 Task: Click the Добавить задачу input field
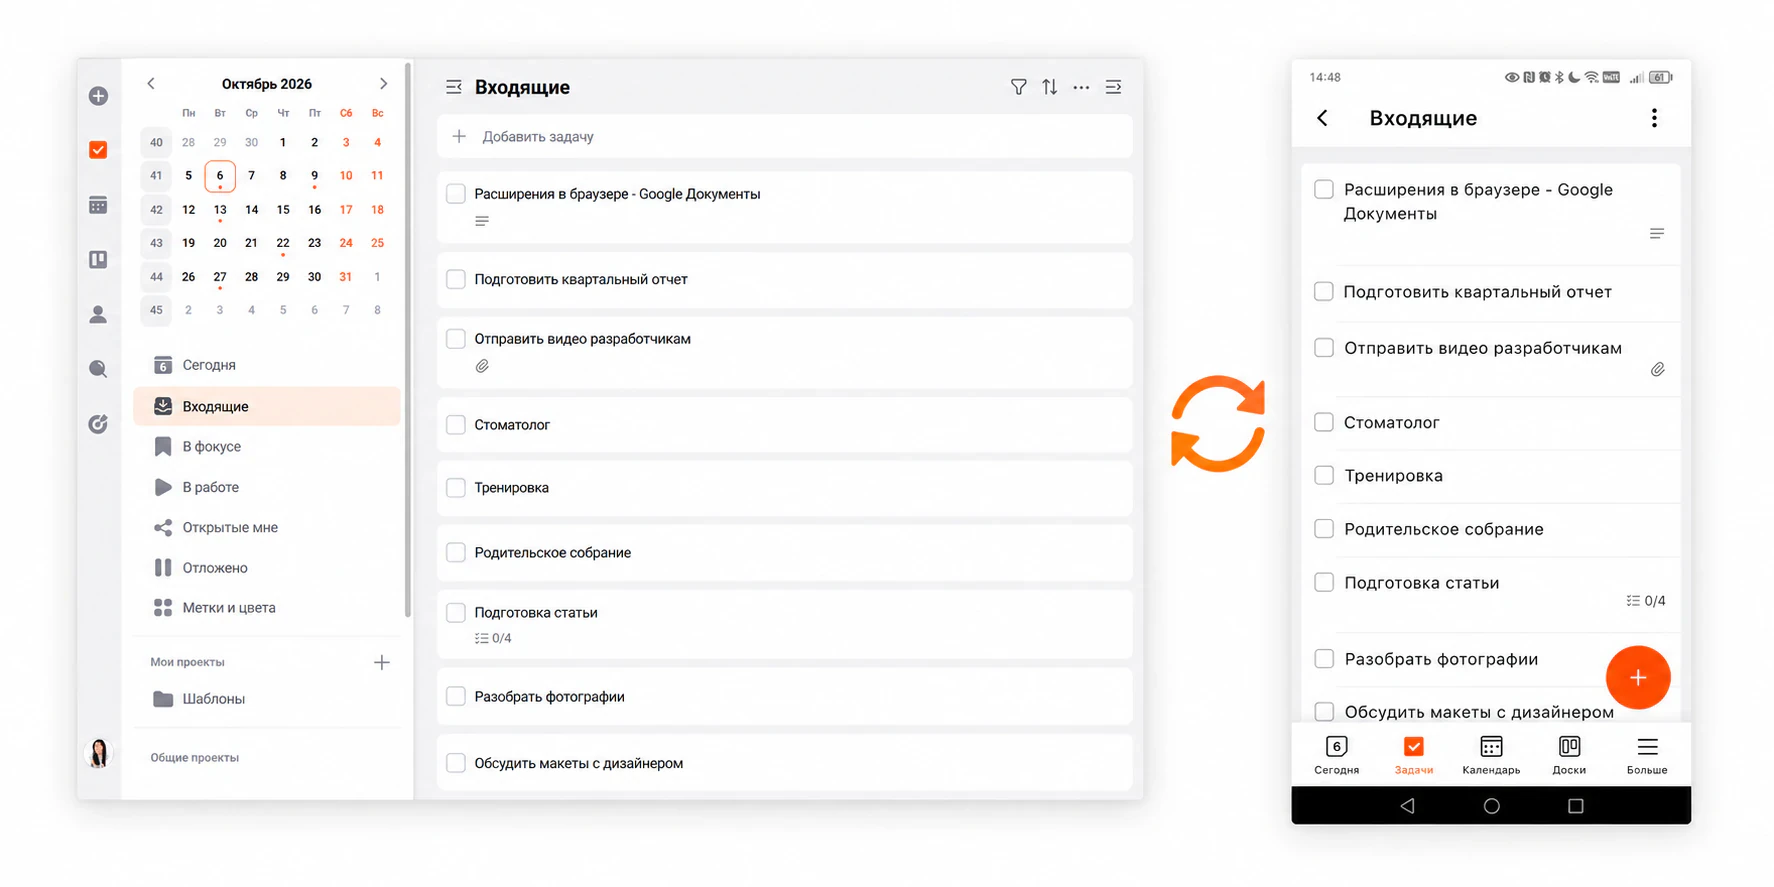click(x=784, y=137)
